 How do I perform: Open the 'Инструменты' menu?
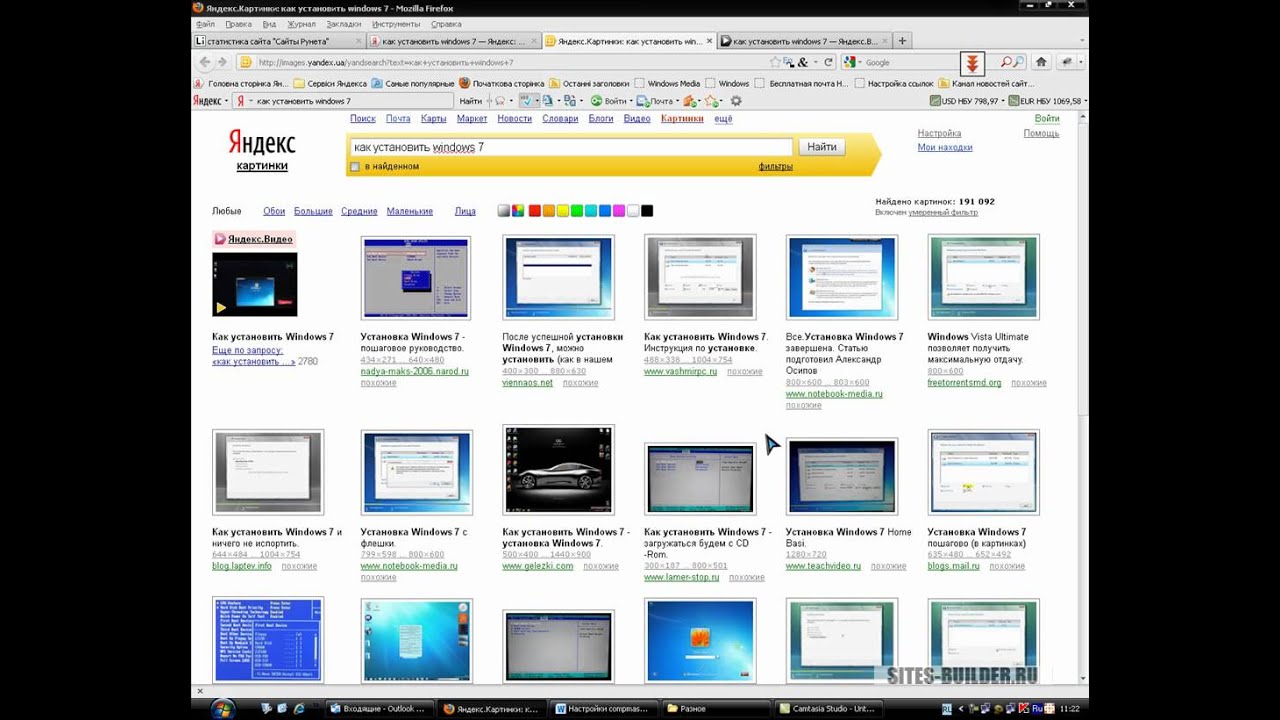point(396,23)
